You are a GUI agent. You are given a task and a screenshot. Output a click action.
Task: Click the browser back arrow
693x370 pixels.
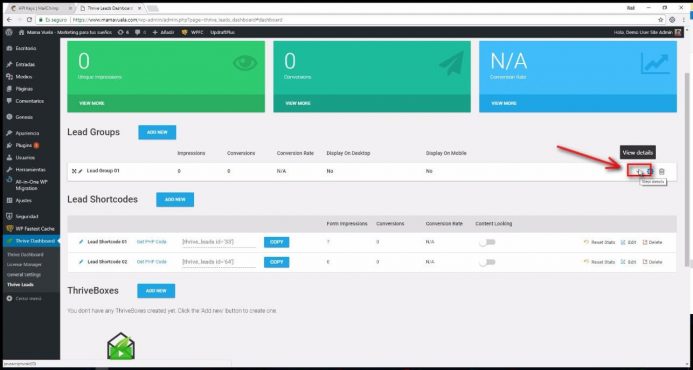tap(10, 20)
